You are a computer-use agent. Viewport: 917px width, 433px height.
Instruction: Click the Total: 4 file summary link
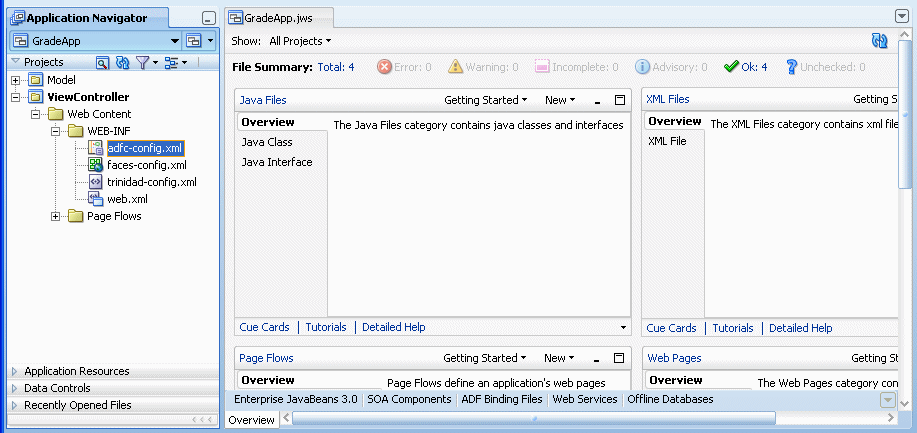[x=336, y=67]
